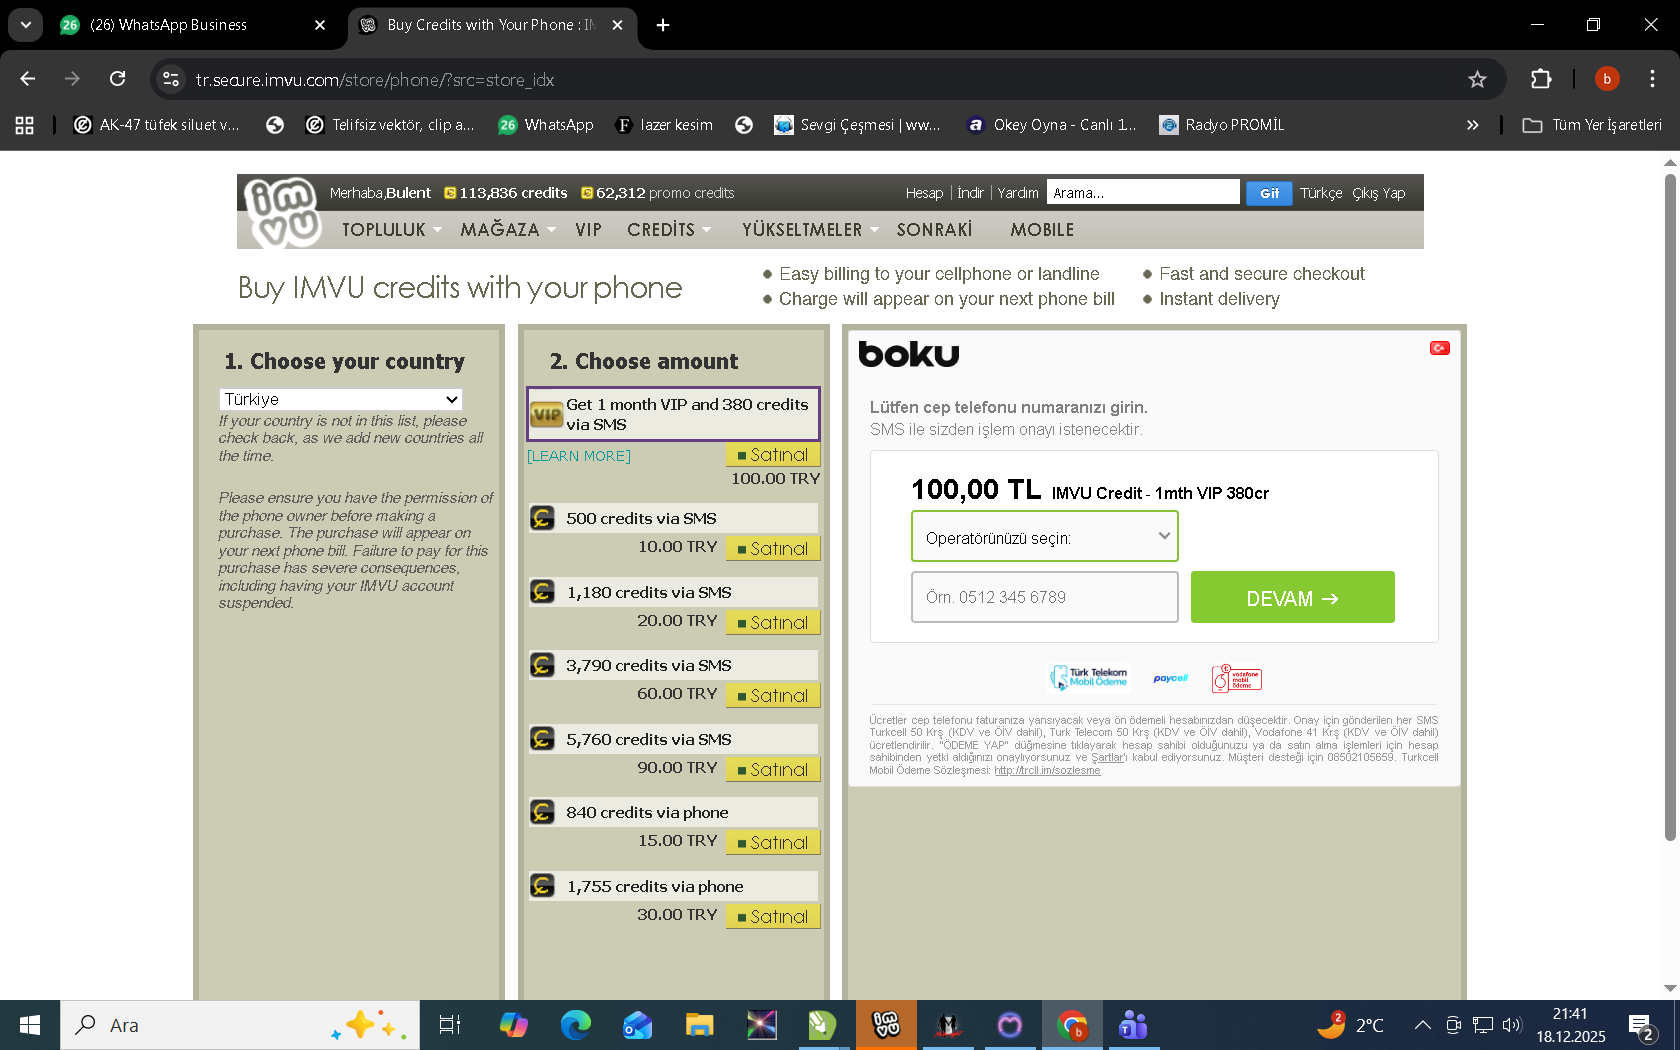Open Microsoft Teams from the taskbar
Image resolution: width=1680 pixels, height=1050 pixels.
tap(1133, 1025)
